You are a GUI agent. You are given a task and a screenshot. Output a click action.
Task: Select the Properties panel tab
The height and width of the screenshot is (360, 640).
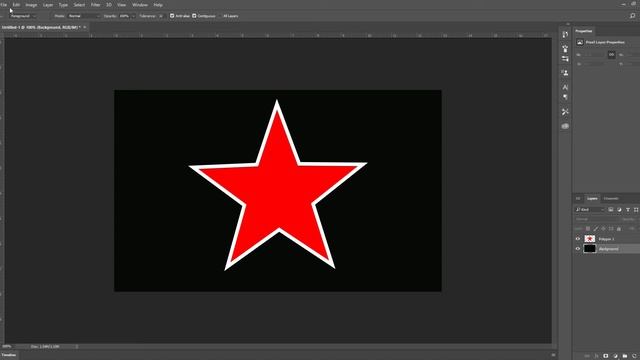tap(584, 31)
